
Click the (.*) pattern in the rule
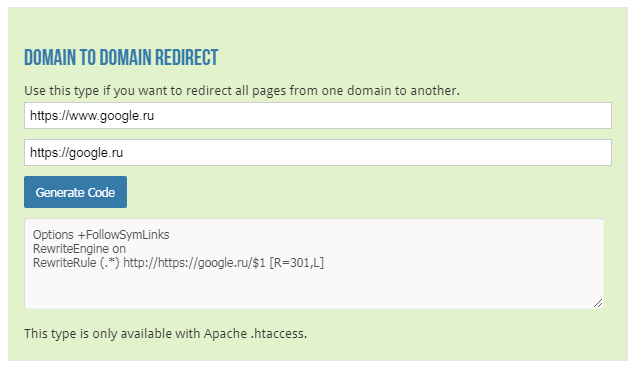click(x=110, y=262)
